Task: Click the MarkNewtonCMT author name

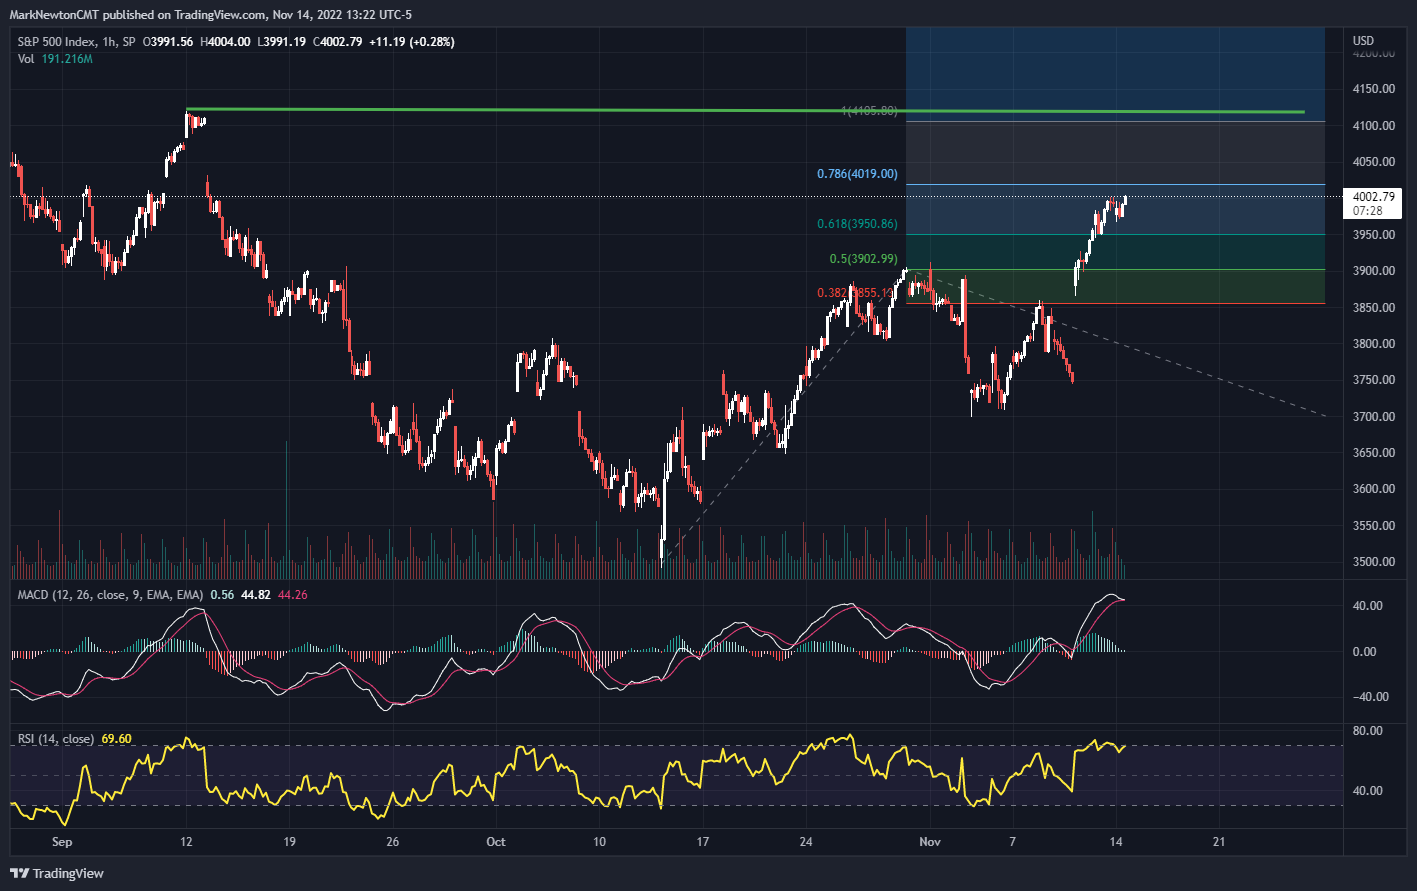Action: (58, 14)
